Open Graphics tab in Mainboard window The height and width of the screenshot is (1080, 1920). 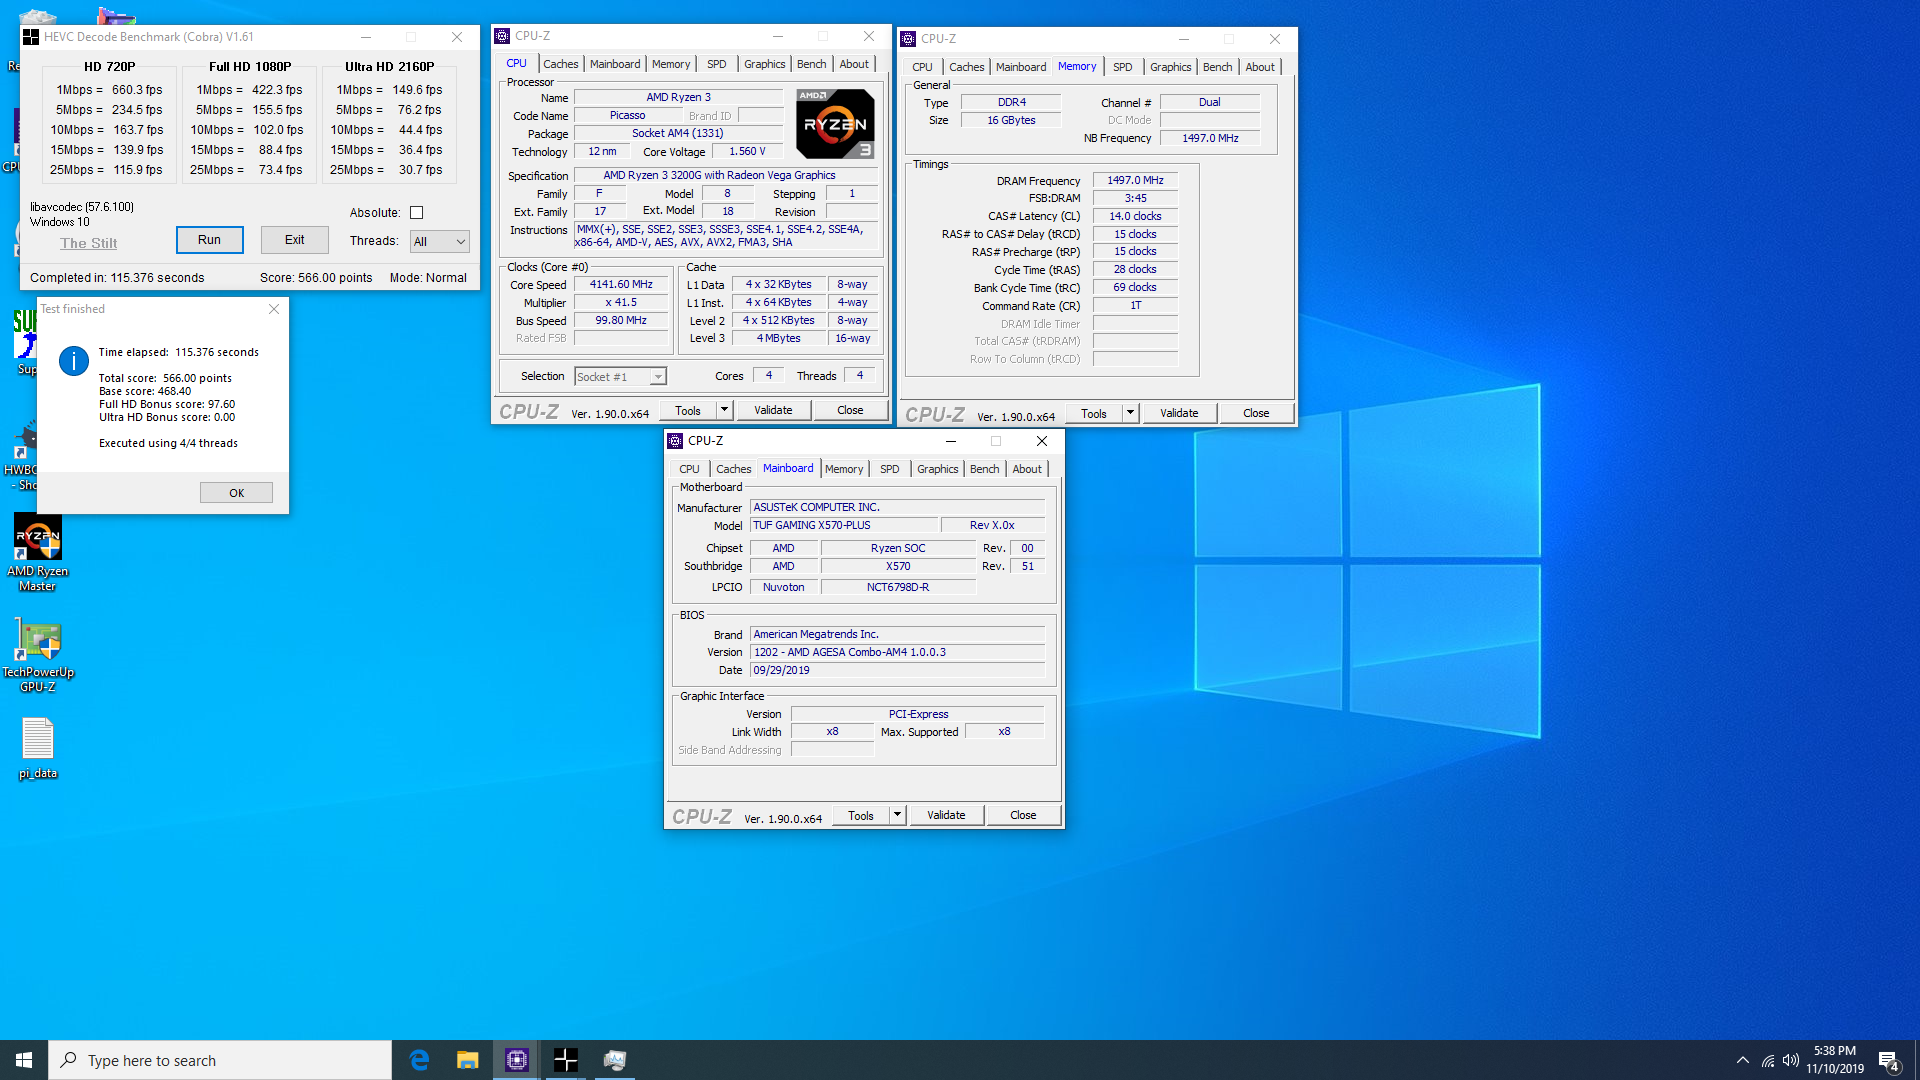[x=938, y=469]
